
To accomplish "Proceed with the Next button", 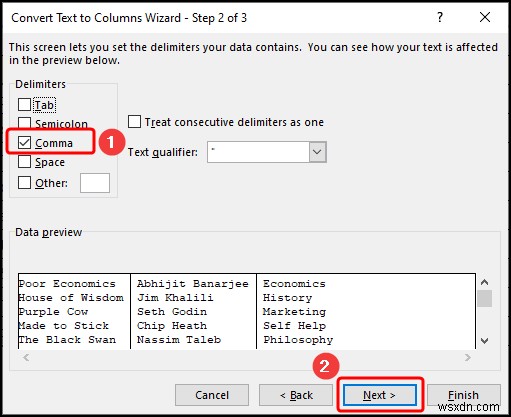I will pyautogui.click(x=380, y=395).
